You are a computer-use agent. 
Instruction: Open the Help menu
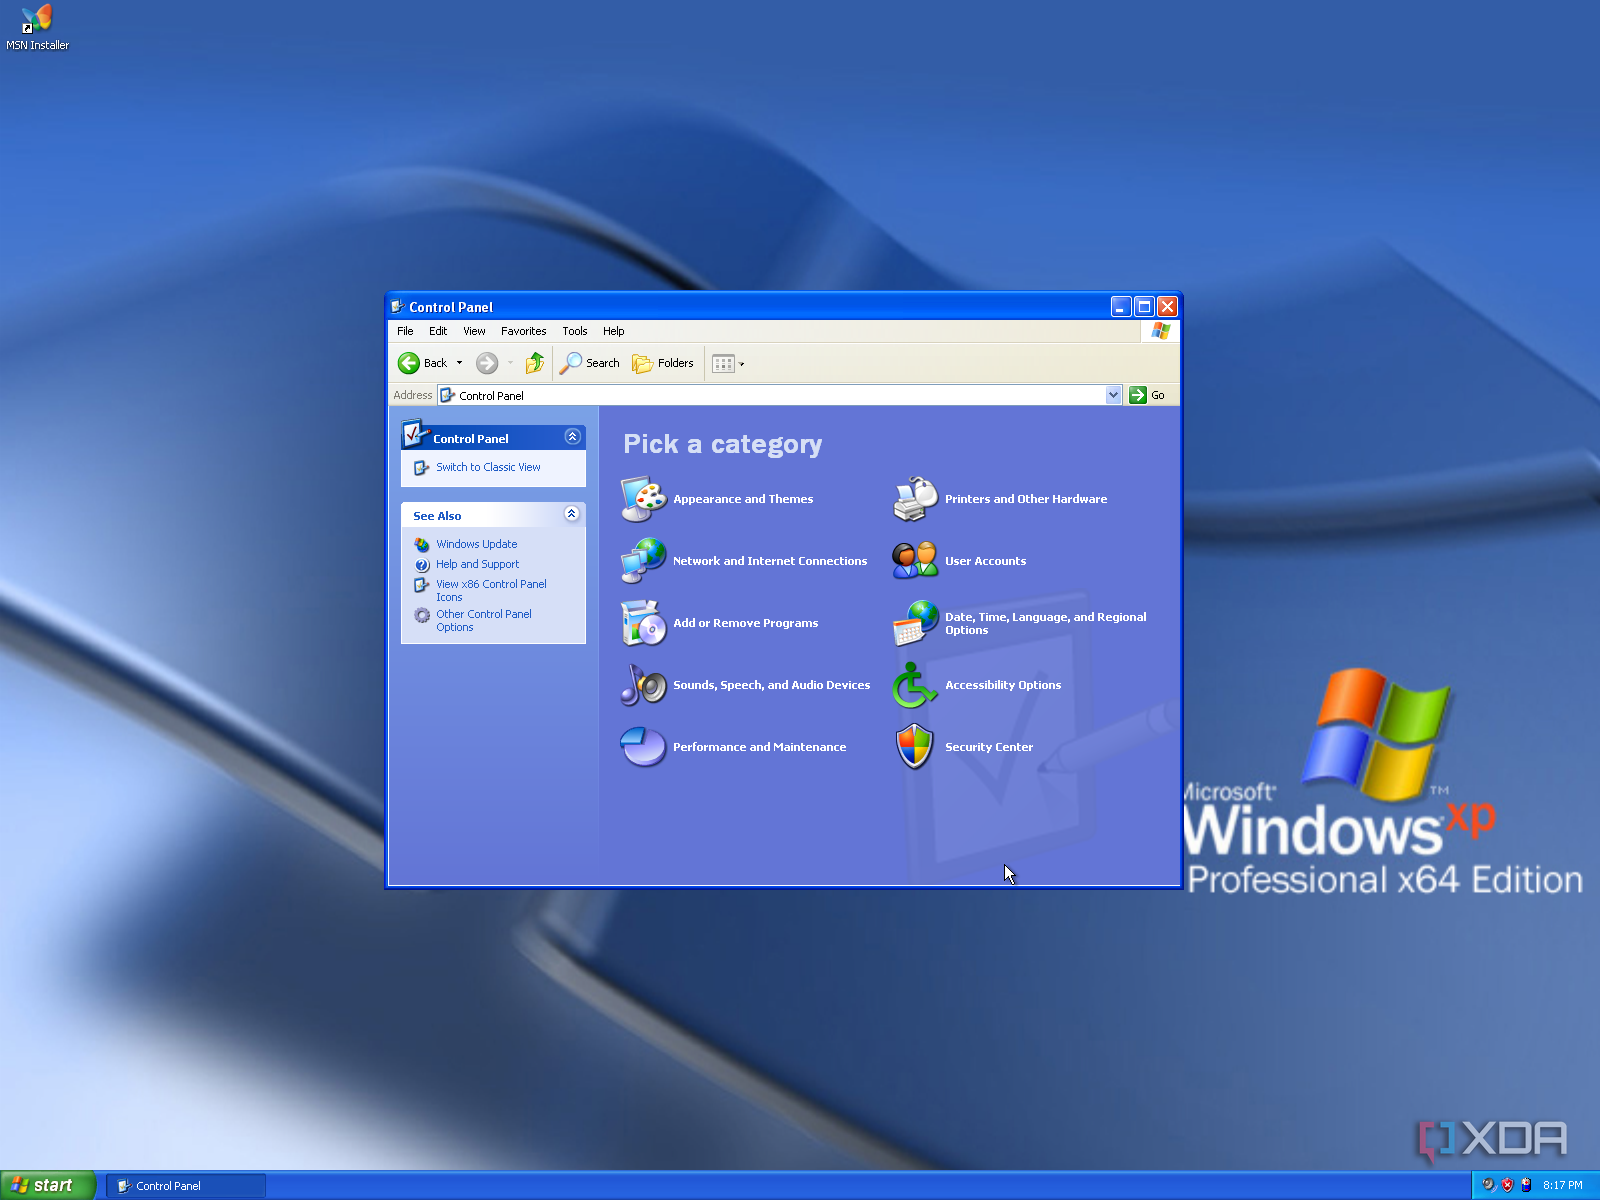point(614,331)
